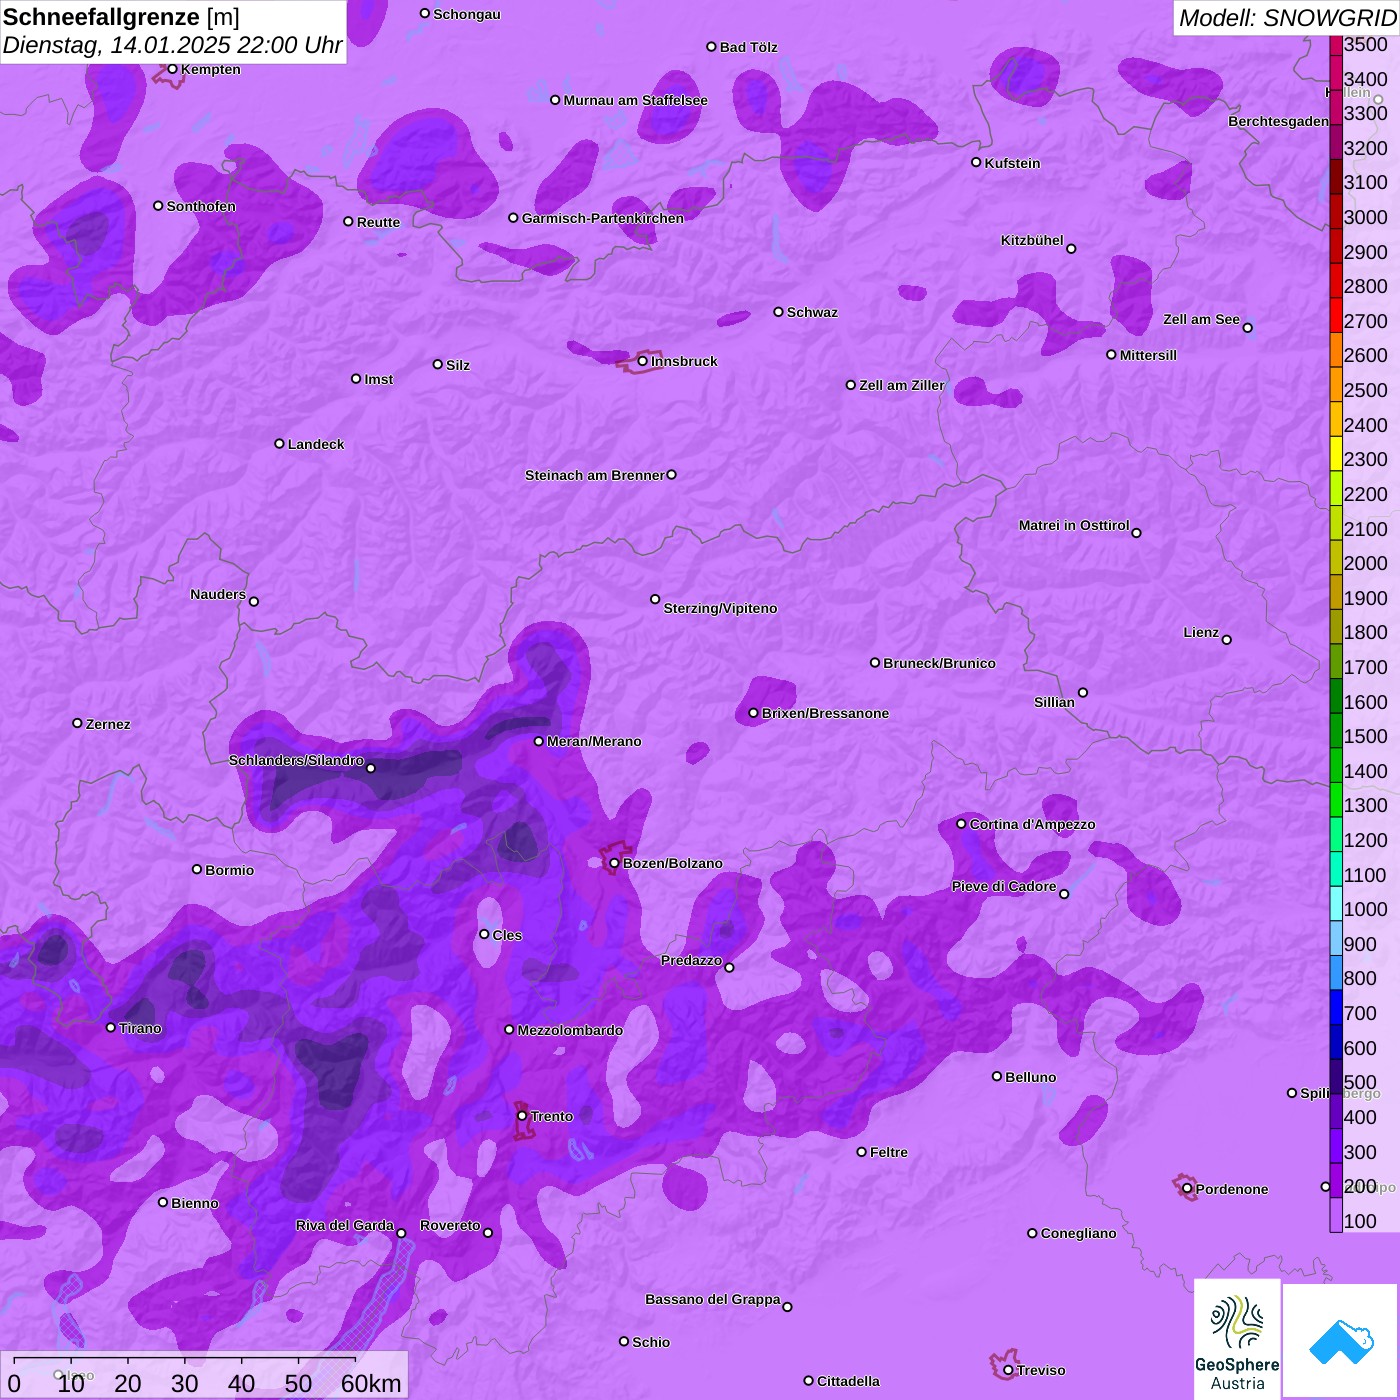Select the Kempten city marker

[x=172, y=69]
